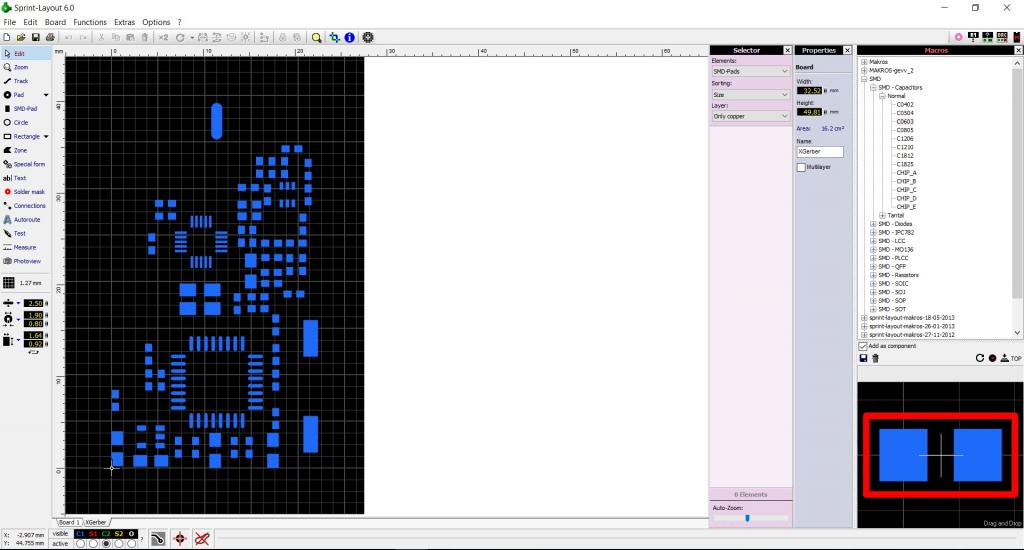Set S1 layer as active
The height and width of the screenshot is (550, 1024).
coord(93,543)
